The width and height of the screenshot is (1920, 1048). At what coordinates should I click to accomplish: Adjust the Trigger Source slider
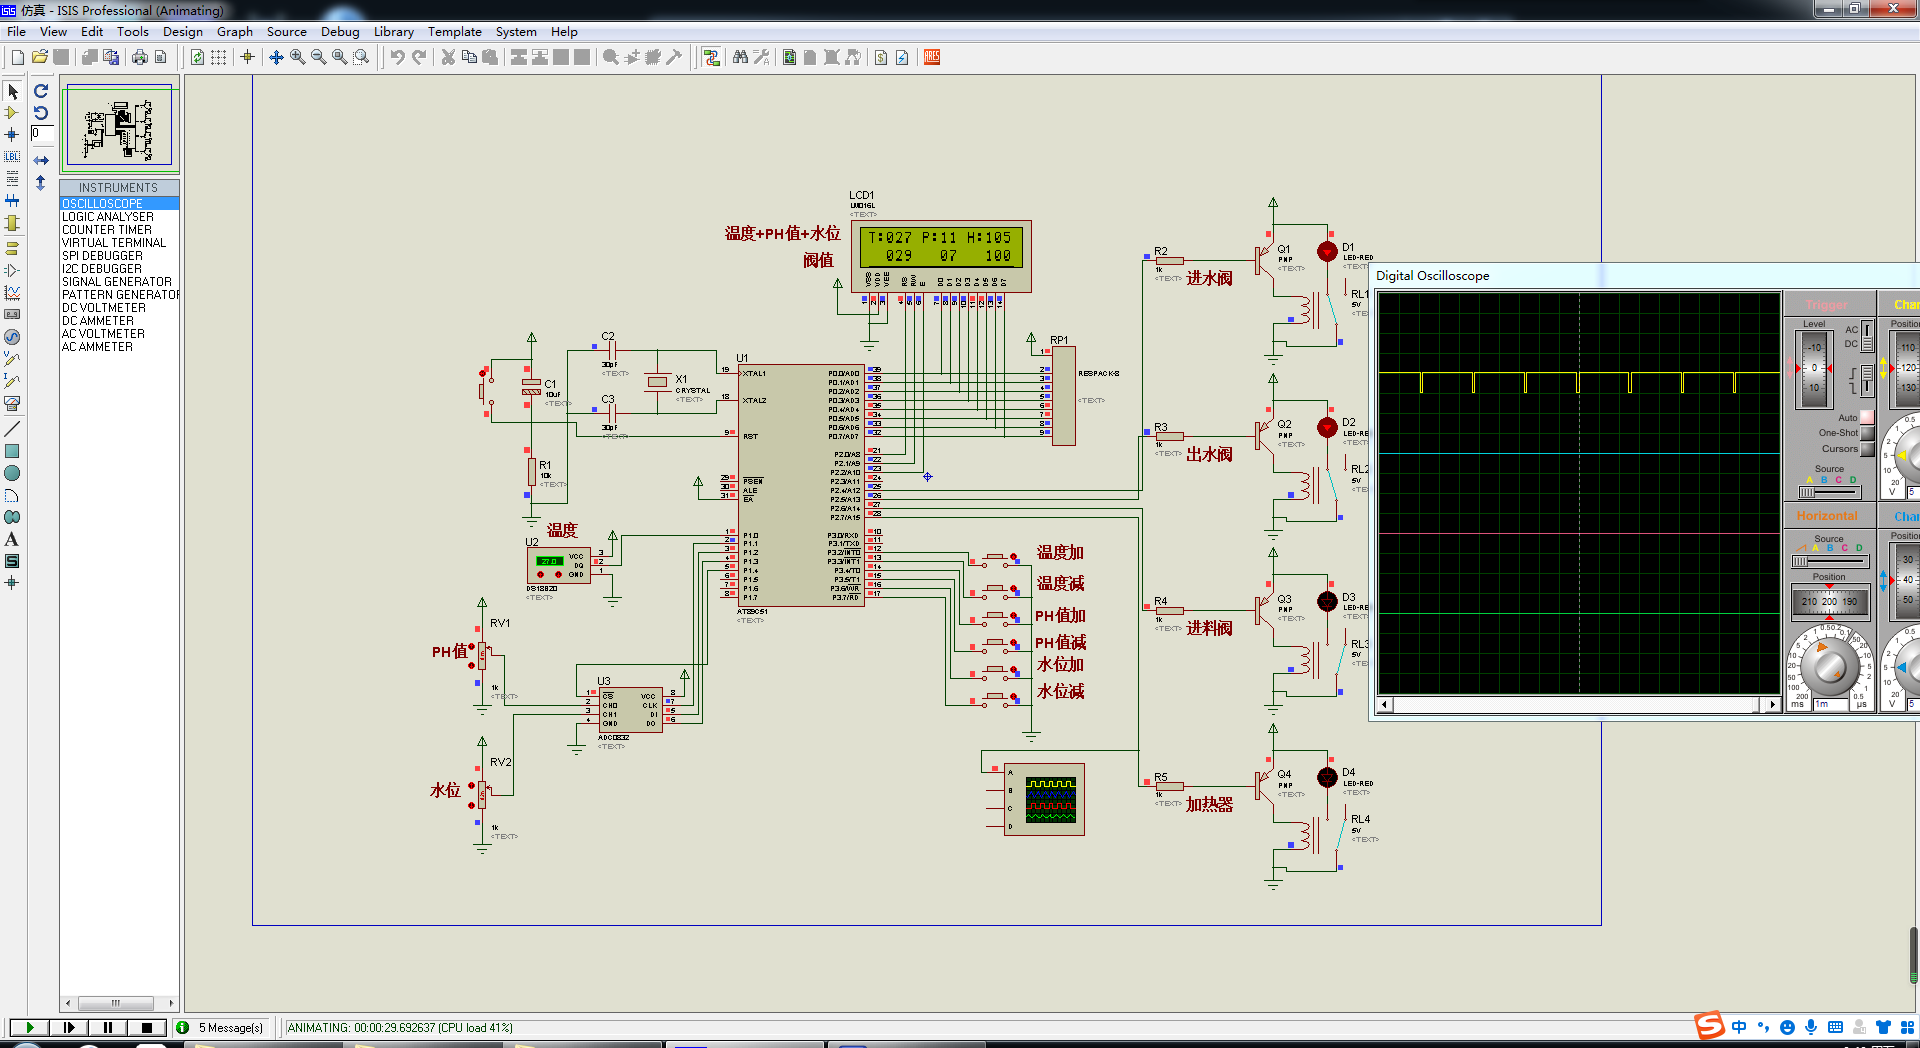(x=1828, y=492)
